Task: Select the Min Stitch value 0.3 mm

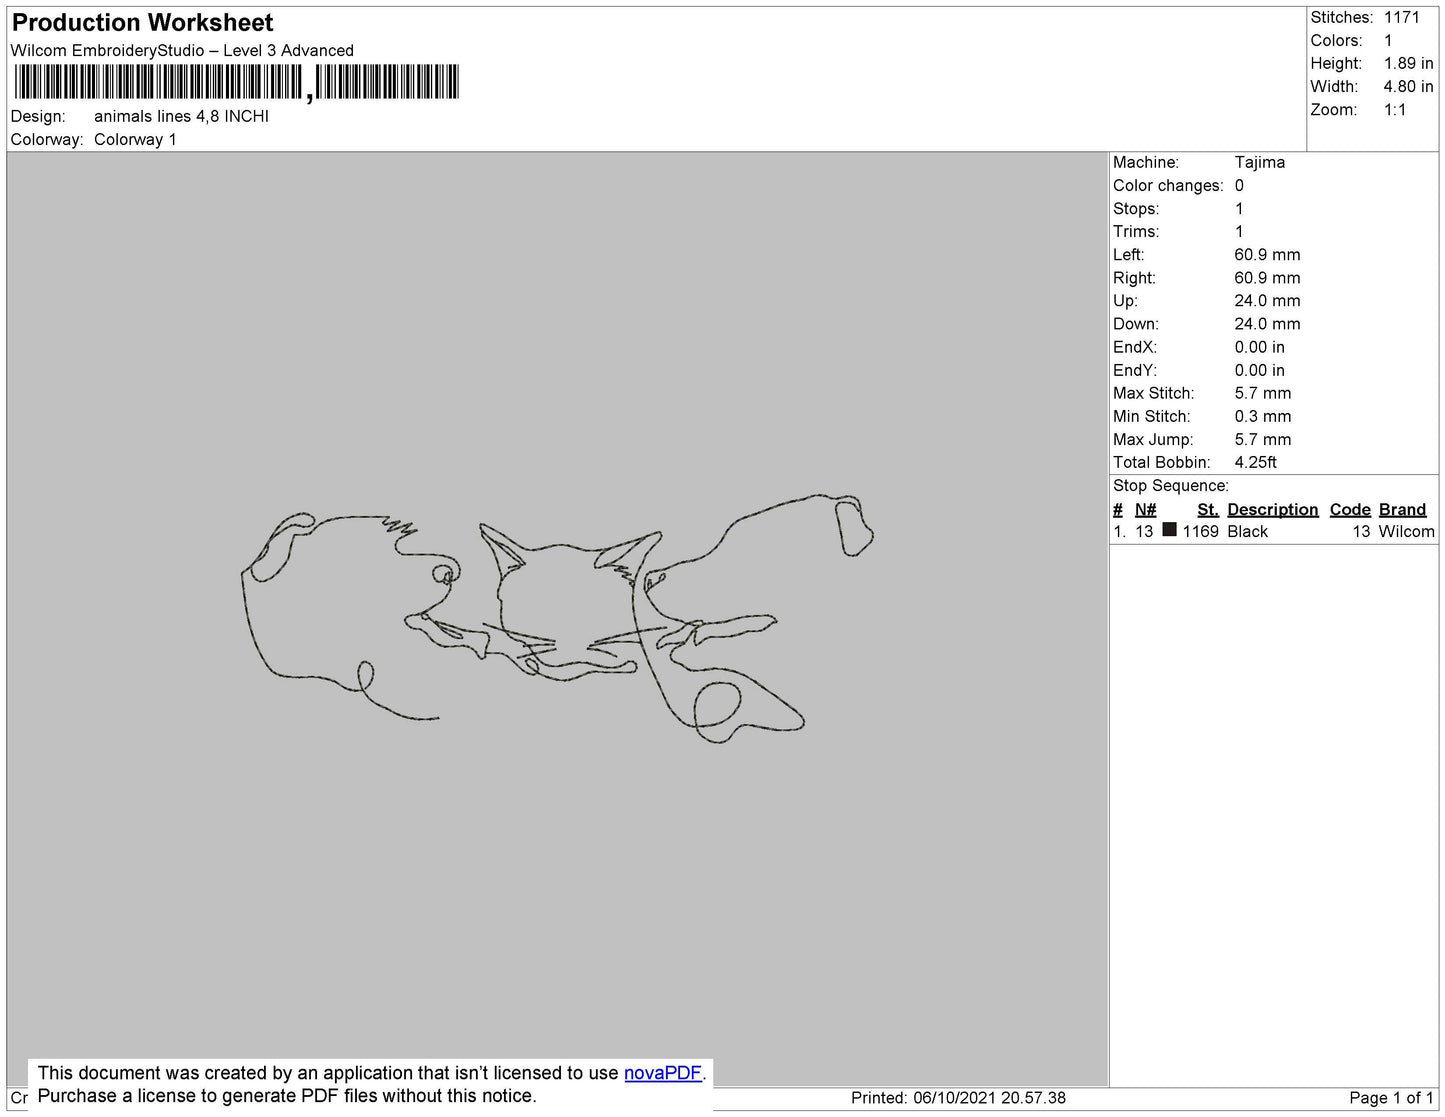Action: (1262, 416)
